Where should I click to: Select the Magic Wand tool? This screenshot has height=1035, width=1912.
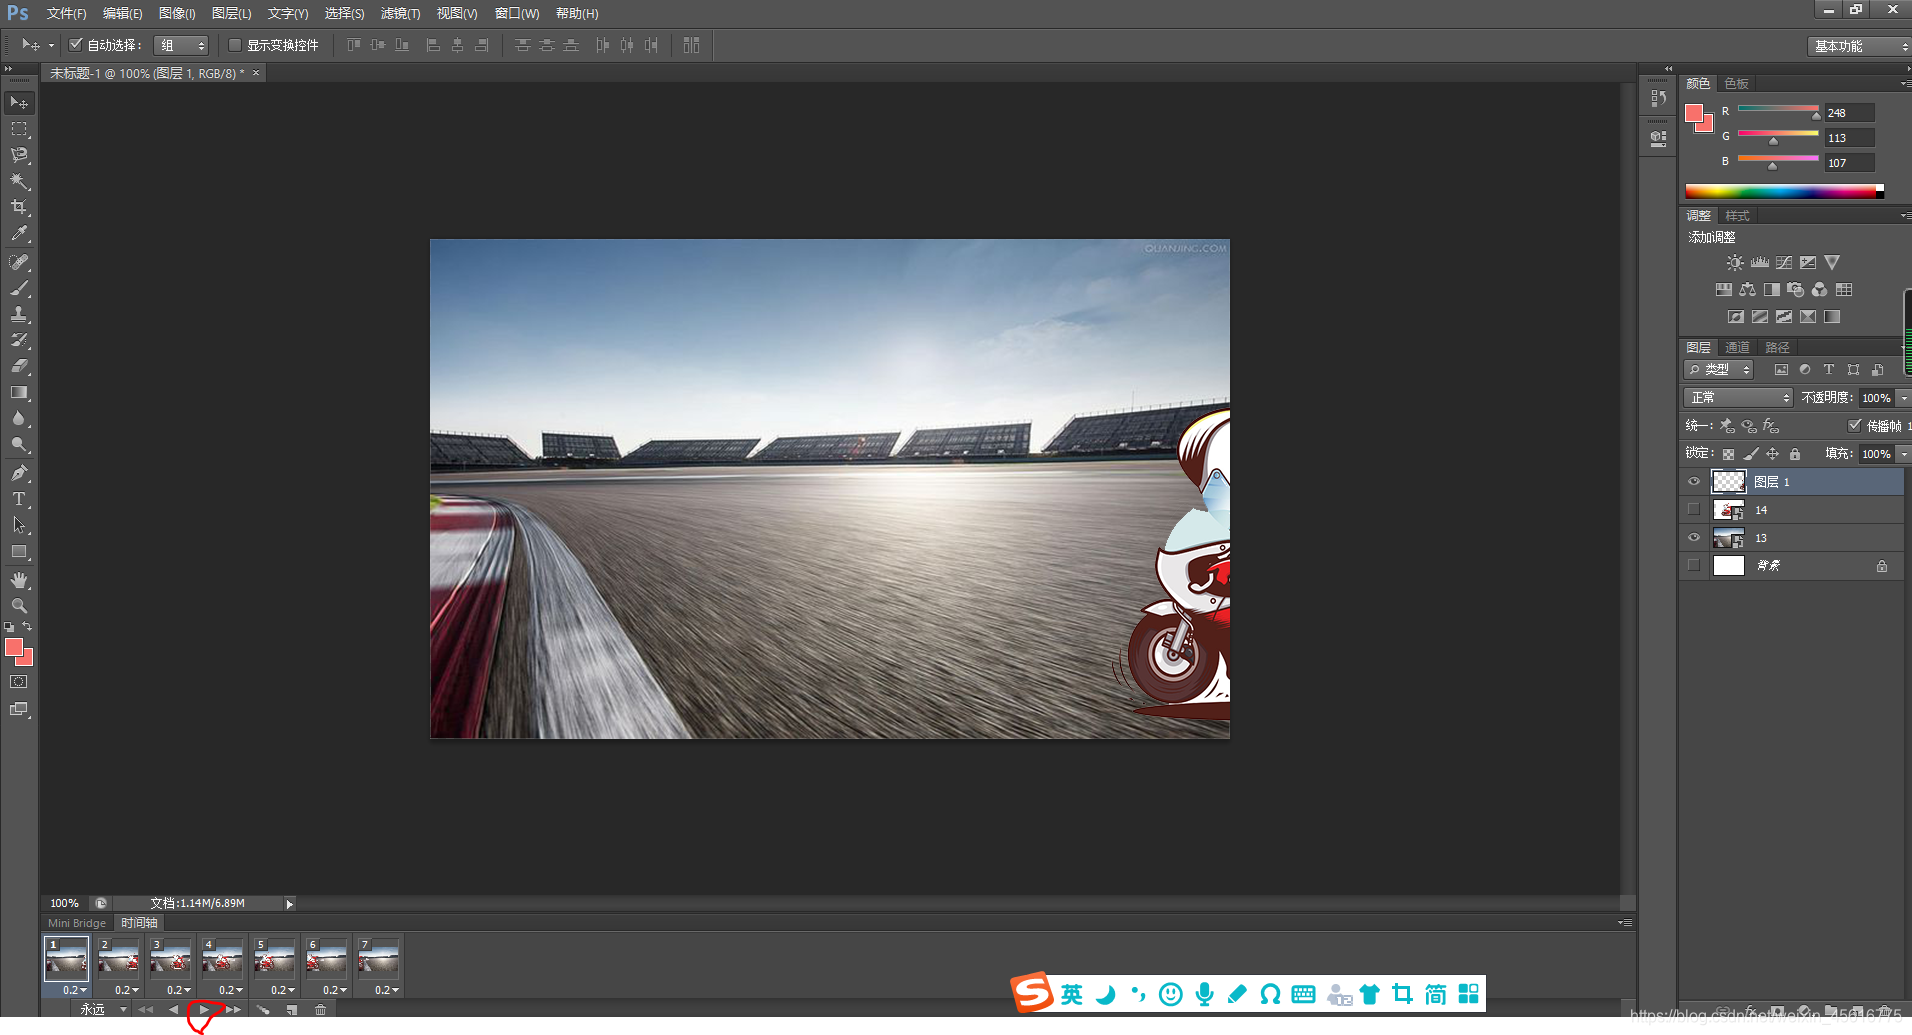tap(19, 181)
